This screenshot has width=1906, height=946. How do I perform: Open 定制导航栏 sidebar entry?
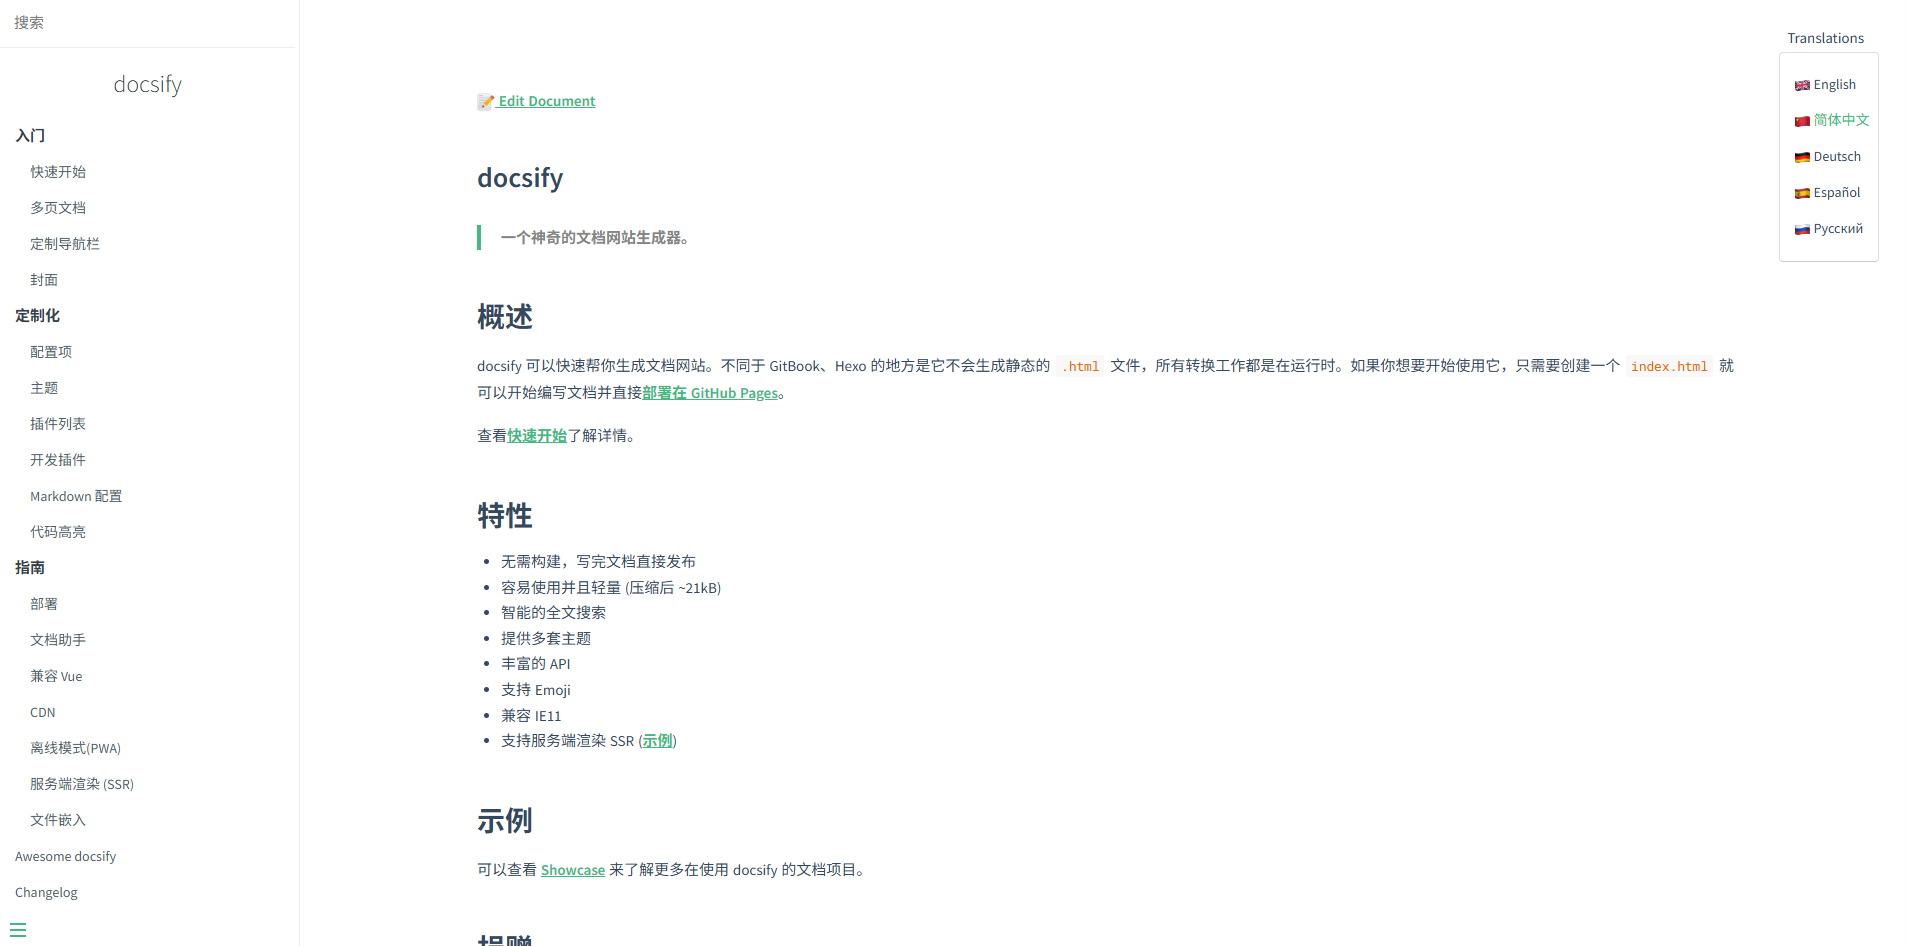tap(65, 244)
